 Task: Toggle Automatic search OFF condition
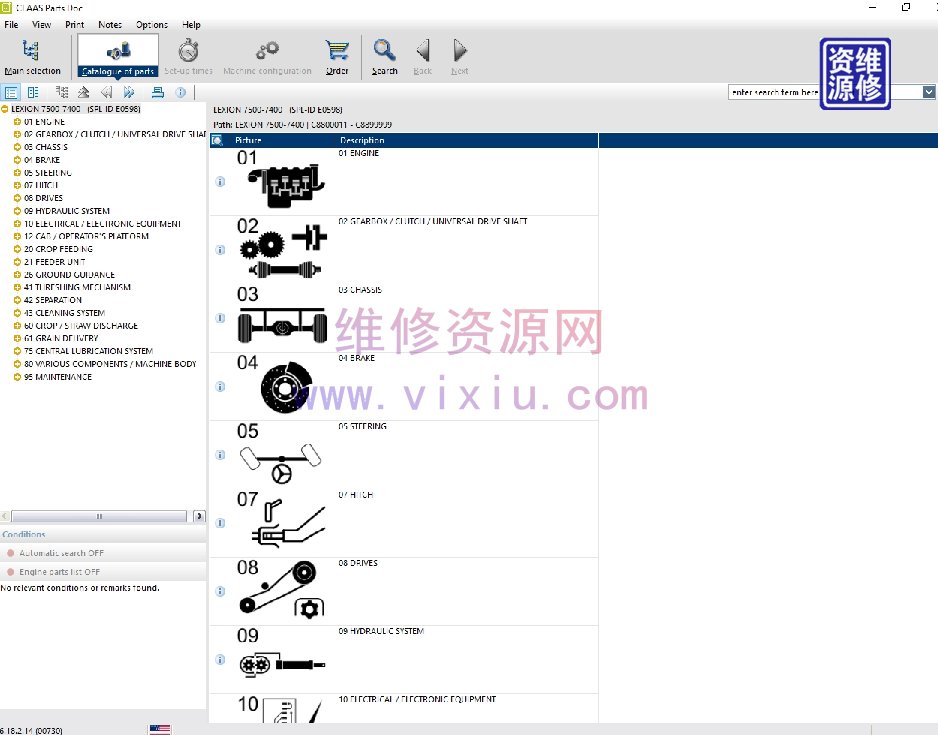coord(61,553)
